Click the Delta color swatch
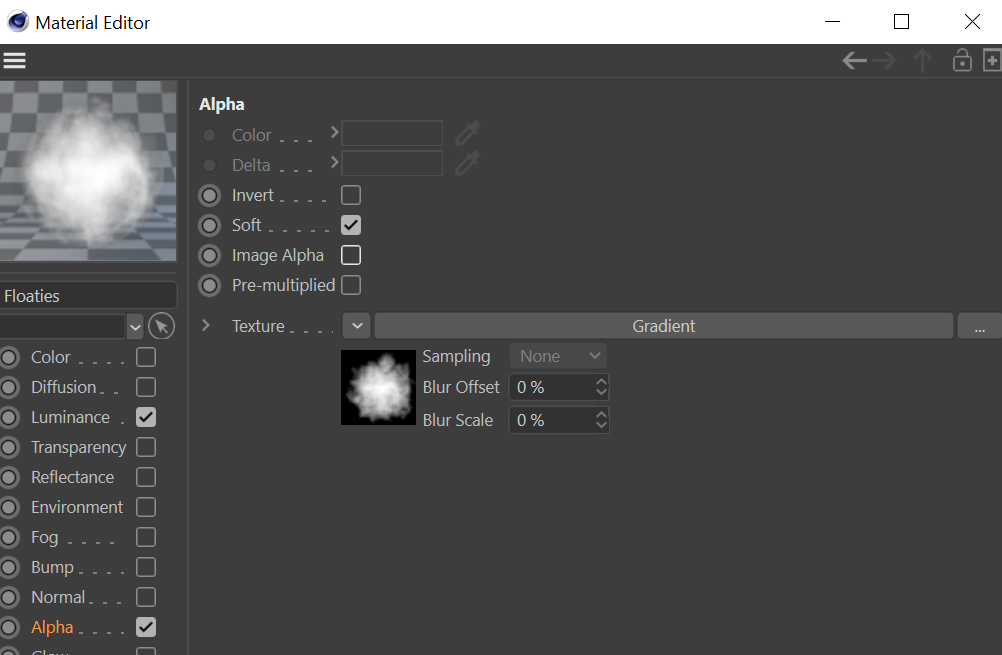 click(392, 164)
